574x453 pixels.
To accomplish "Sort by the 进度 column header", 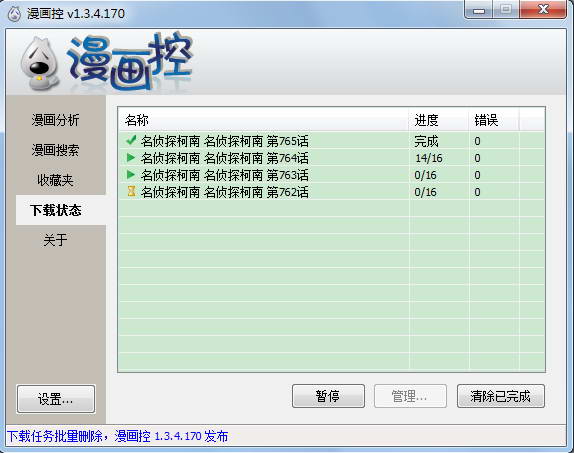I will click(x=439, y=120).
